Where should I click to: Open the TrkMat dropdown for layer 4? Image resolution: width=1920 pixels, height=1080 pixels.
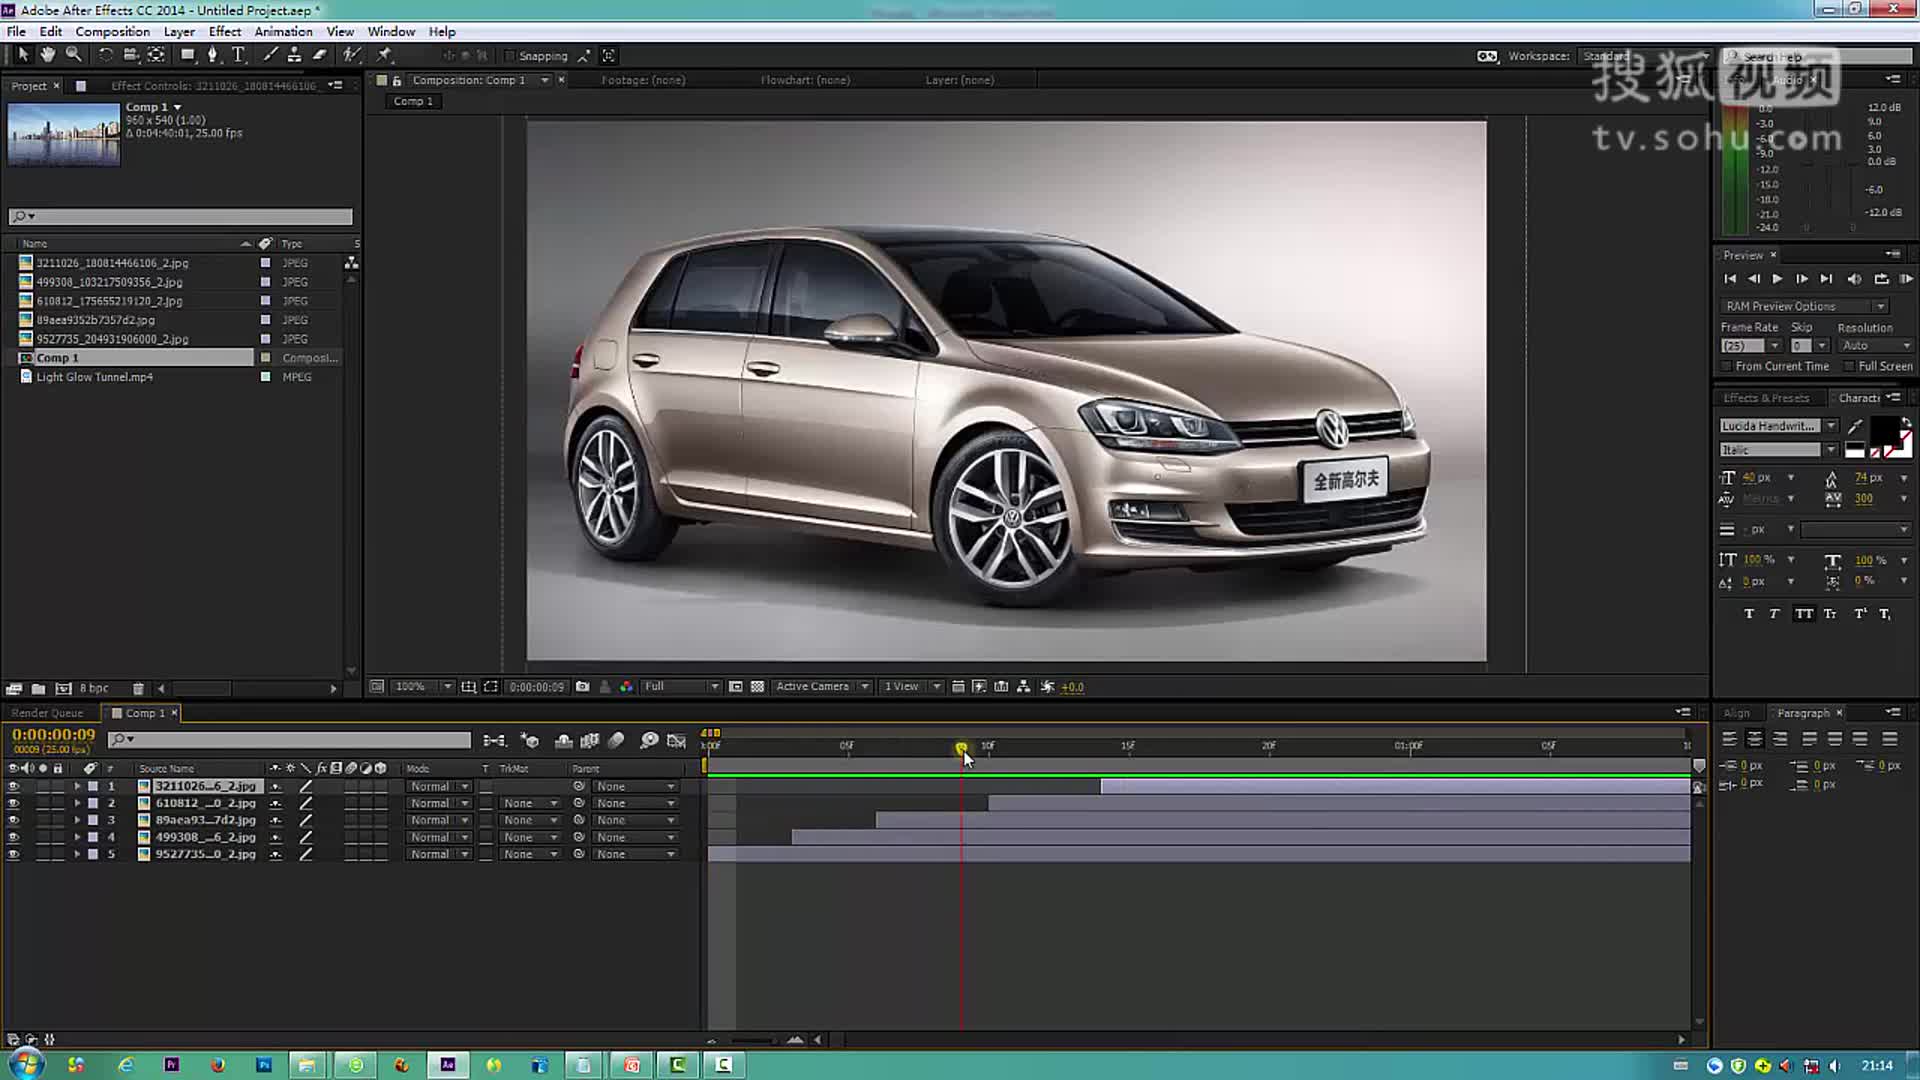[530, 838]
